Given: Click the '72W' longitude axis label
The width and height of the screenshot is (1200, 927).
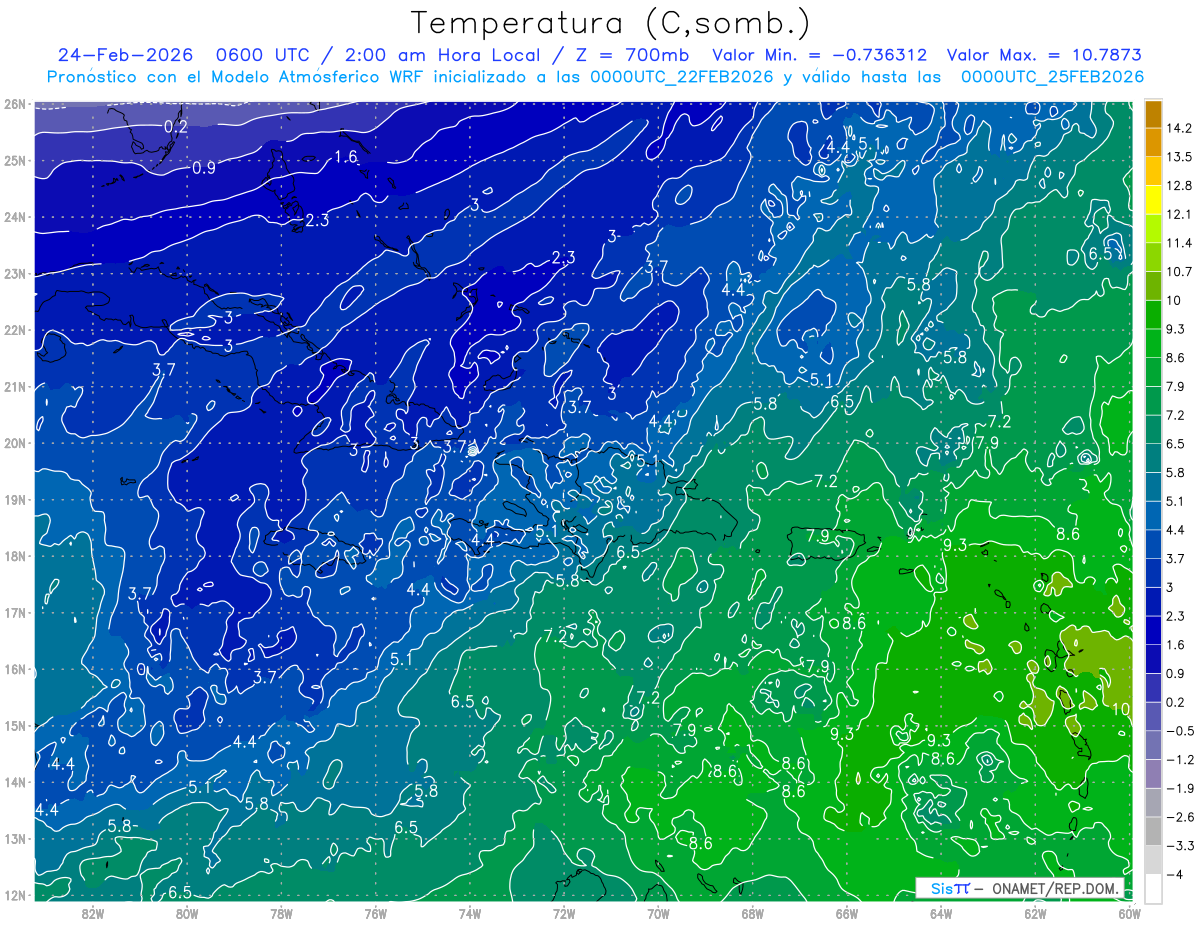Looking at the screenshot, I should click(x=563, y=913).
